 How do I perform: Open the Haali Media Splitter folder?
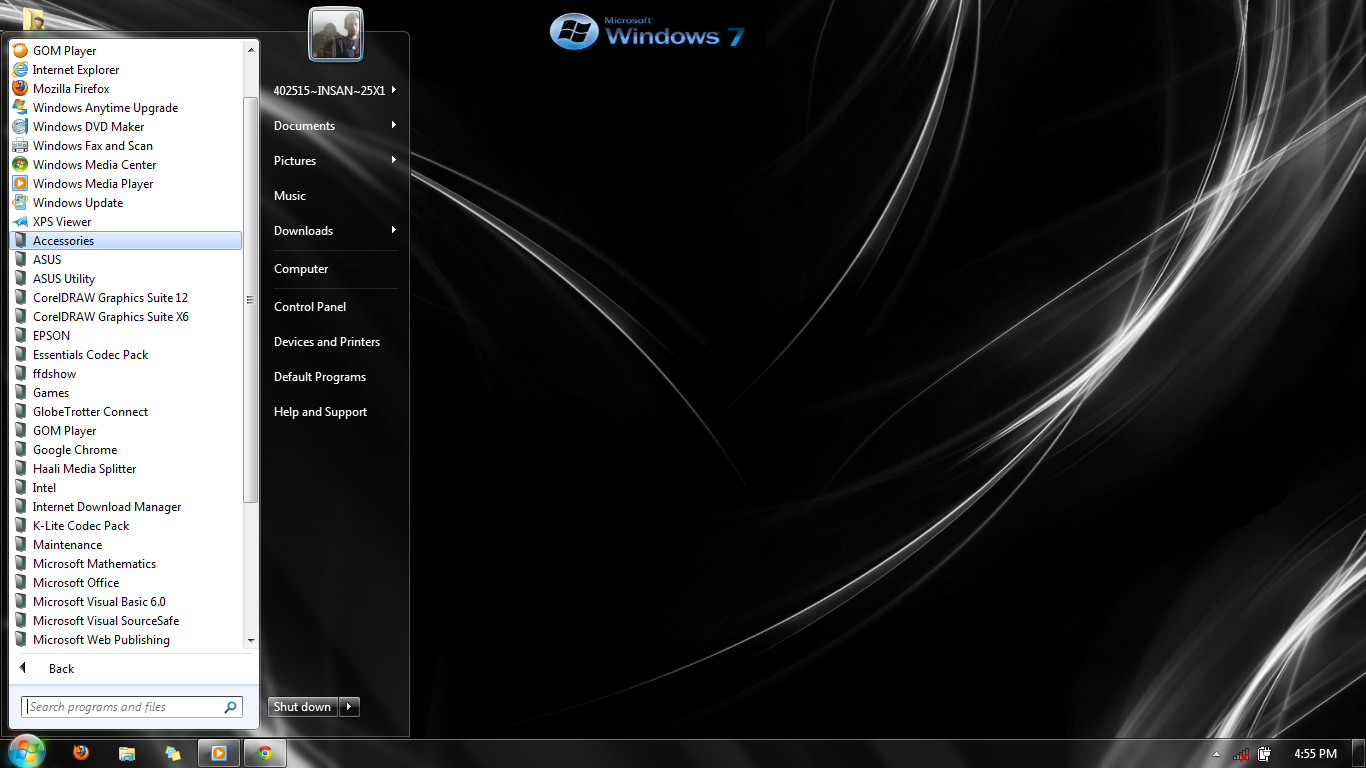[x=125, y=469]
